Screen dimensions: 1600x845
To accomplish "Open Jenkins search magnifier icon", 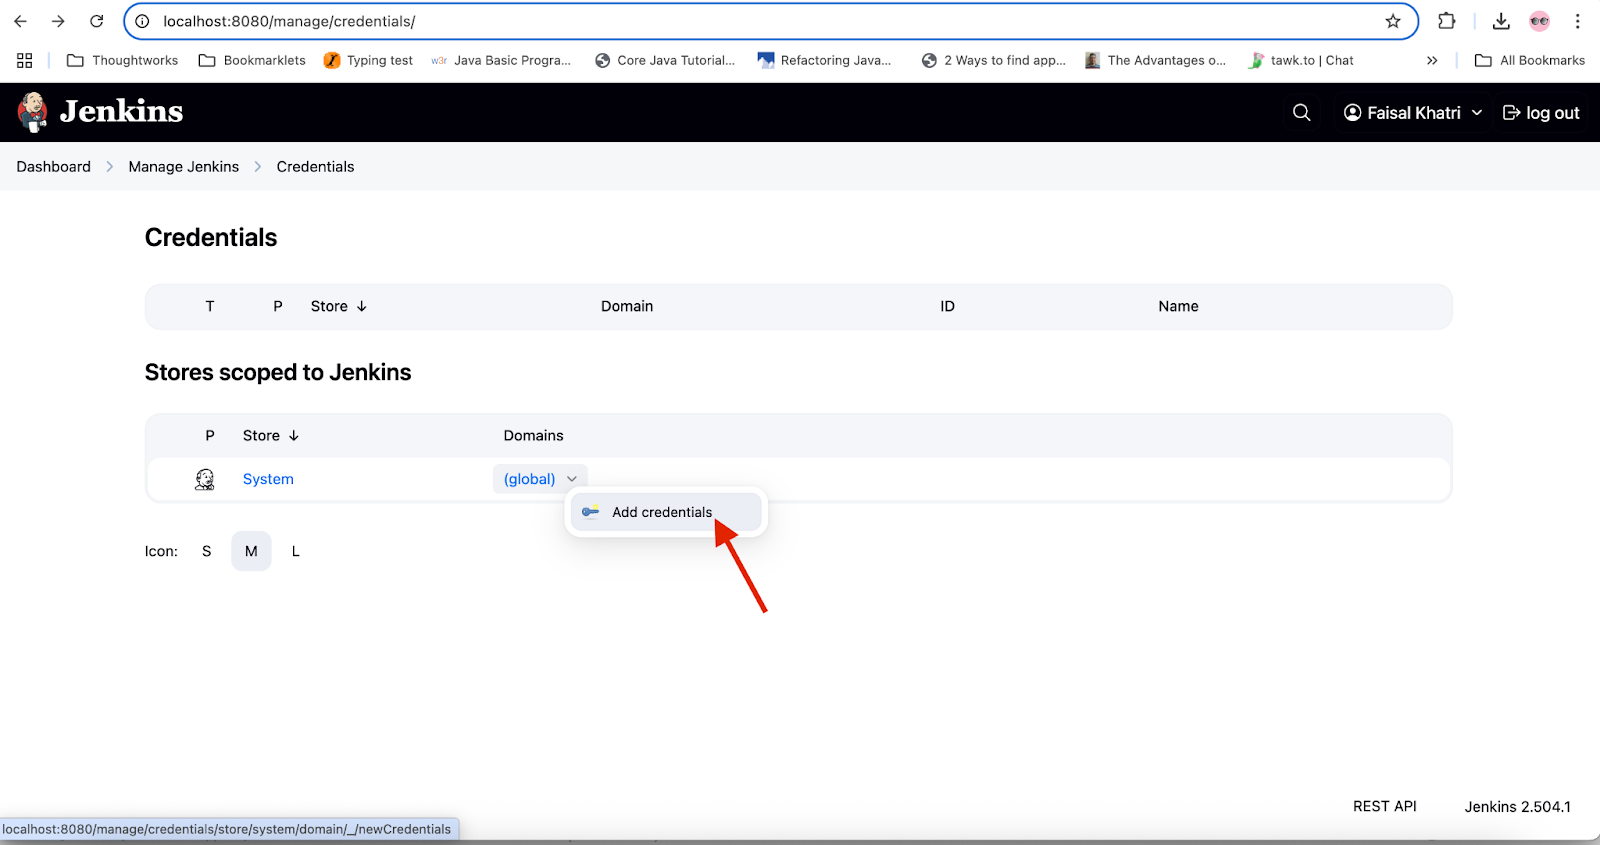I will click(x=1301, y=113).
